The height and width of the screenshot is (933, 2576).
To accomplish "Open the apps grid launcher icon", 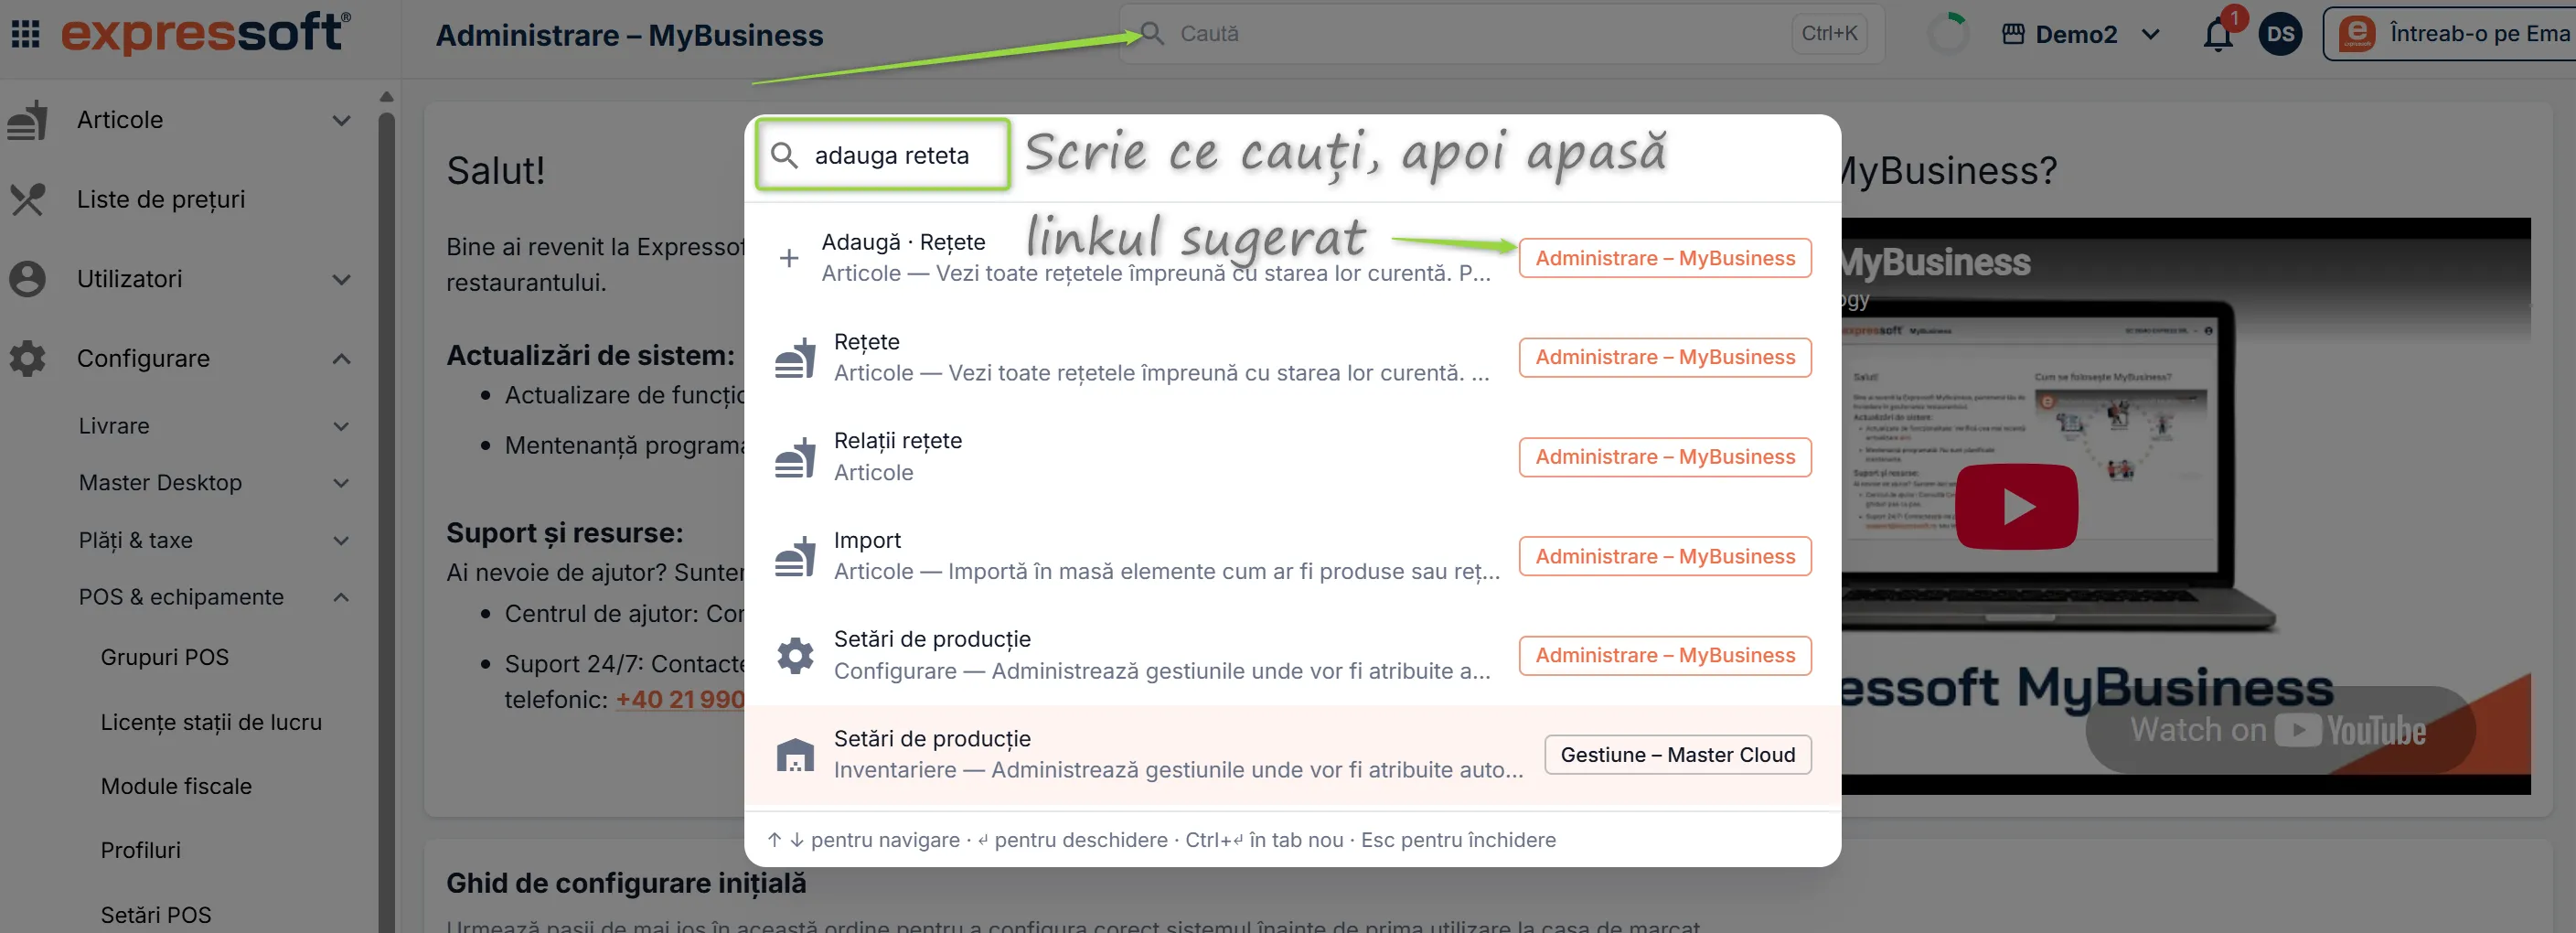I will pyautogui.click(x=25, y=34).
